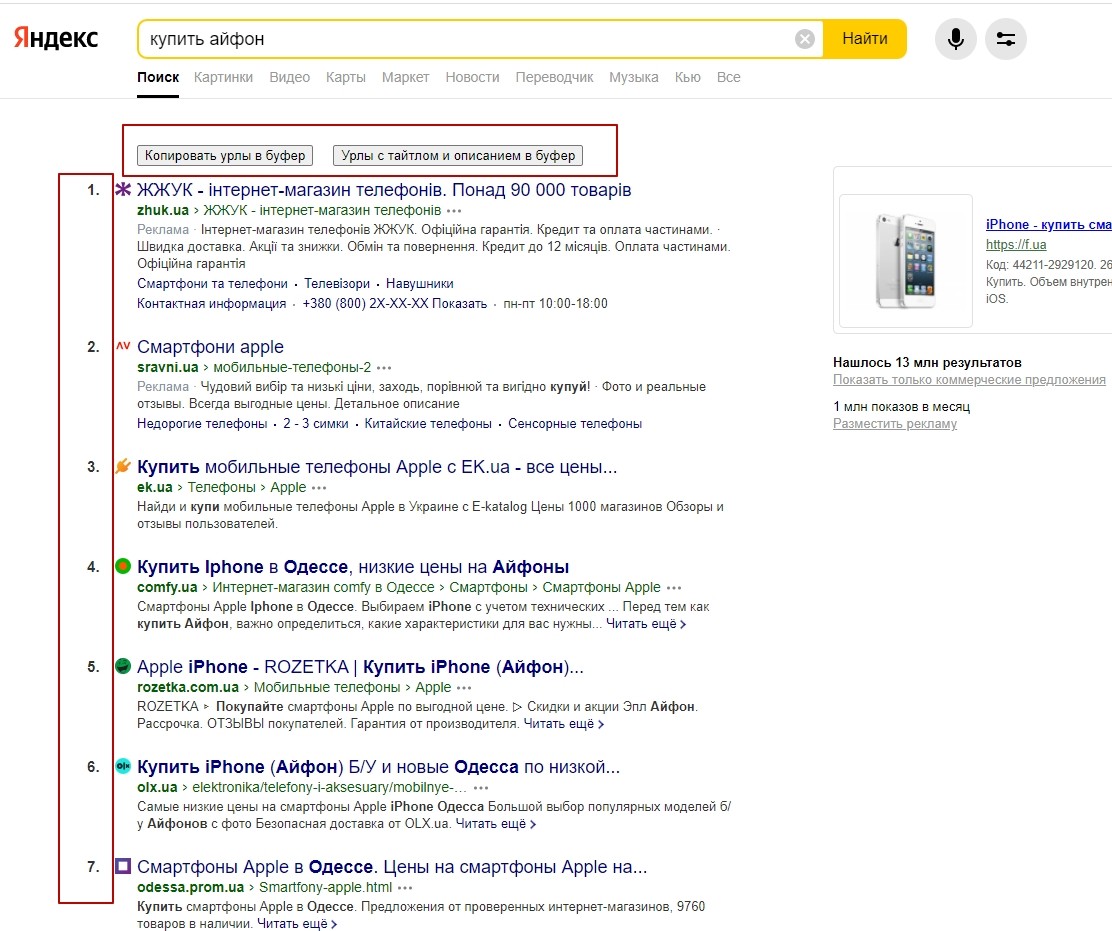The image size is (1112, 931).
Task: Expand 'Читать ещё' in the comfy.ua snippet
Action: point(646,624)
